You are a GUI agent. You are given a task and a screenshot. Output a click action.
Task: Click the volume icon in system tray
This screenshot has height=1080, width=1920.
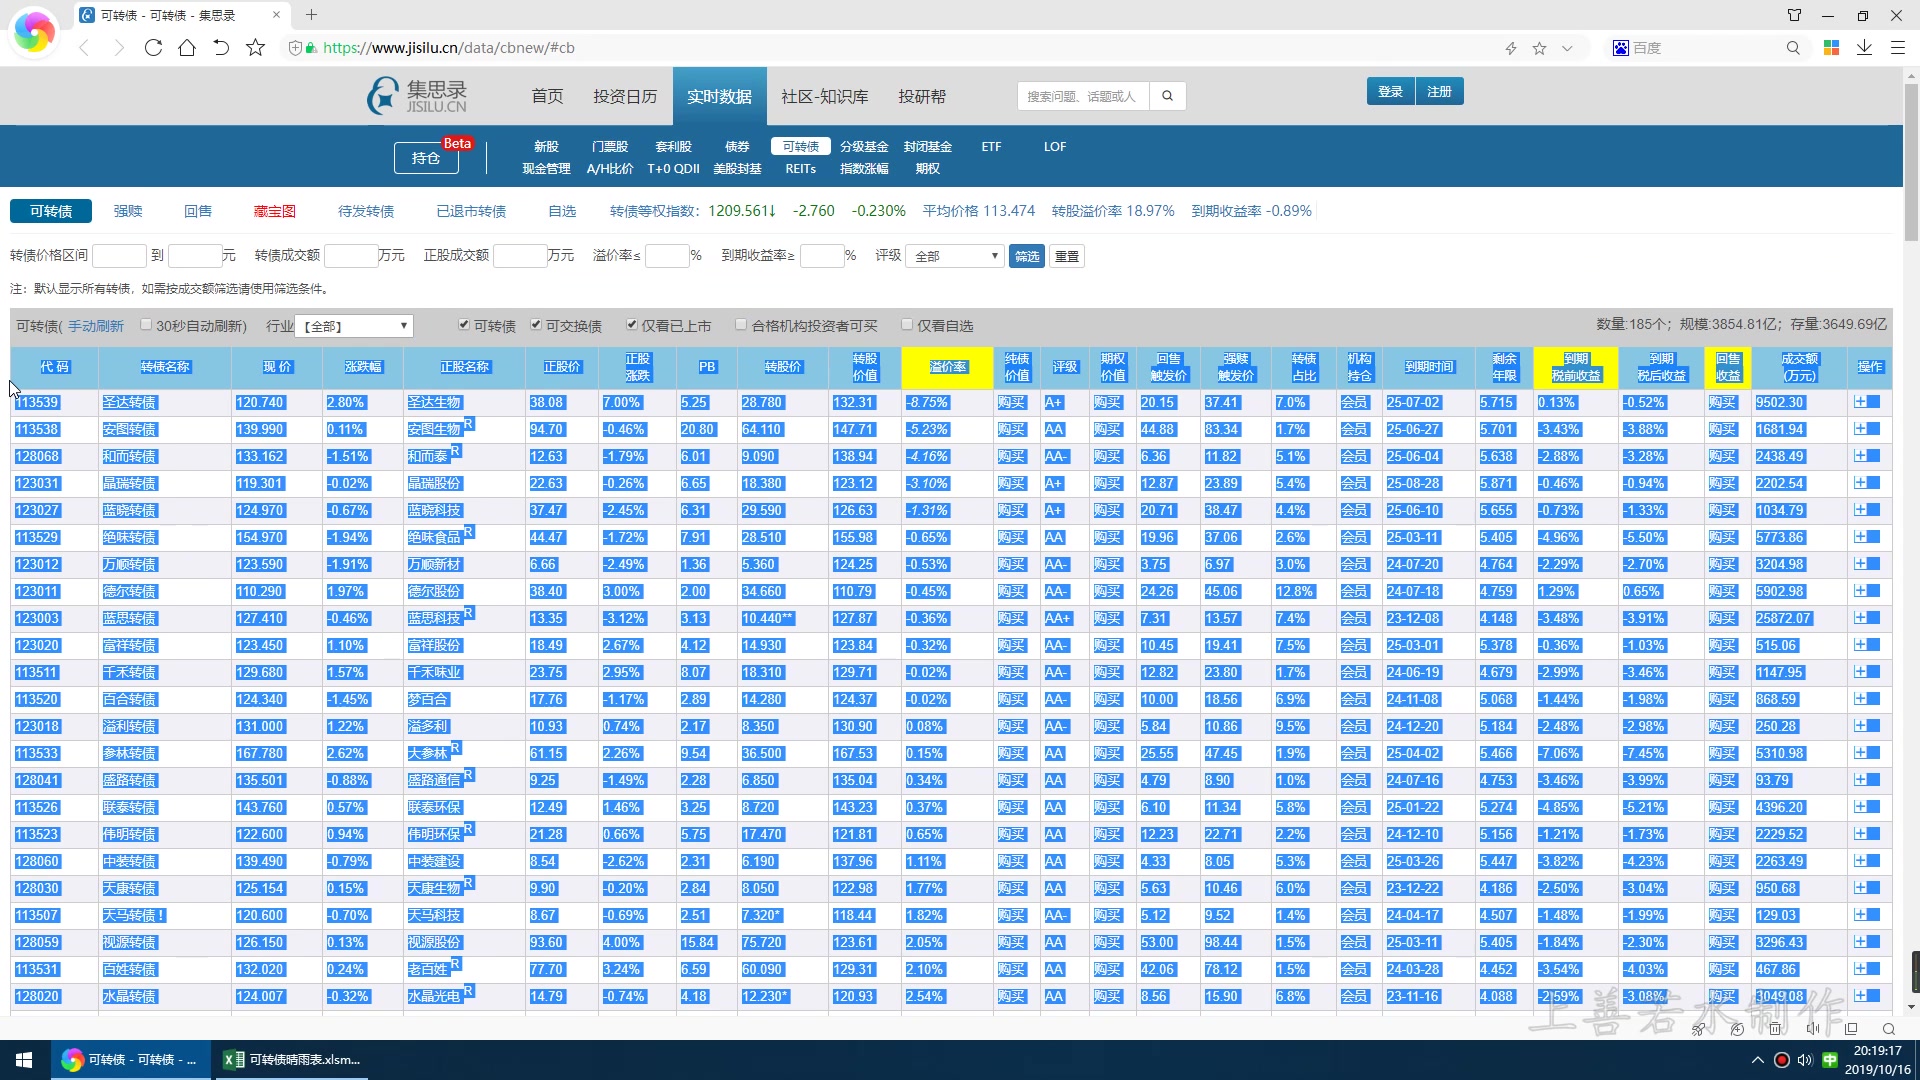(1805, 1060)
